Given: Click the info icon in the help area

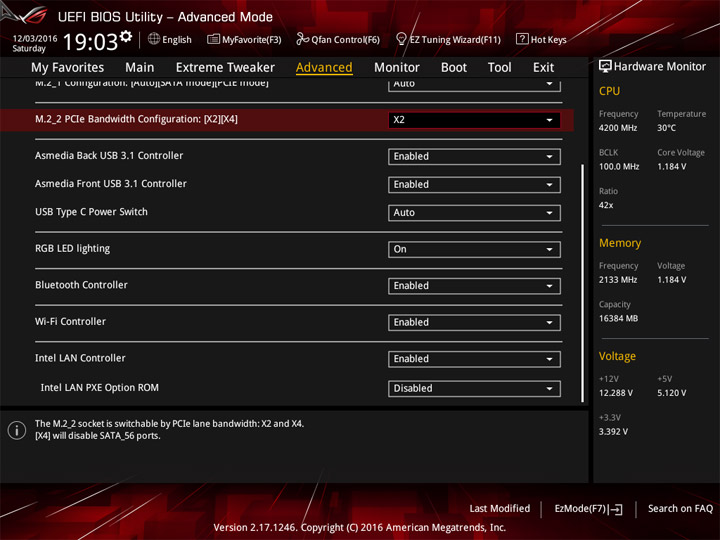Looking at the screenshot, I should pyautogui.click(x=17, y=430).
